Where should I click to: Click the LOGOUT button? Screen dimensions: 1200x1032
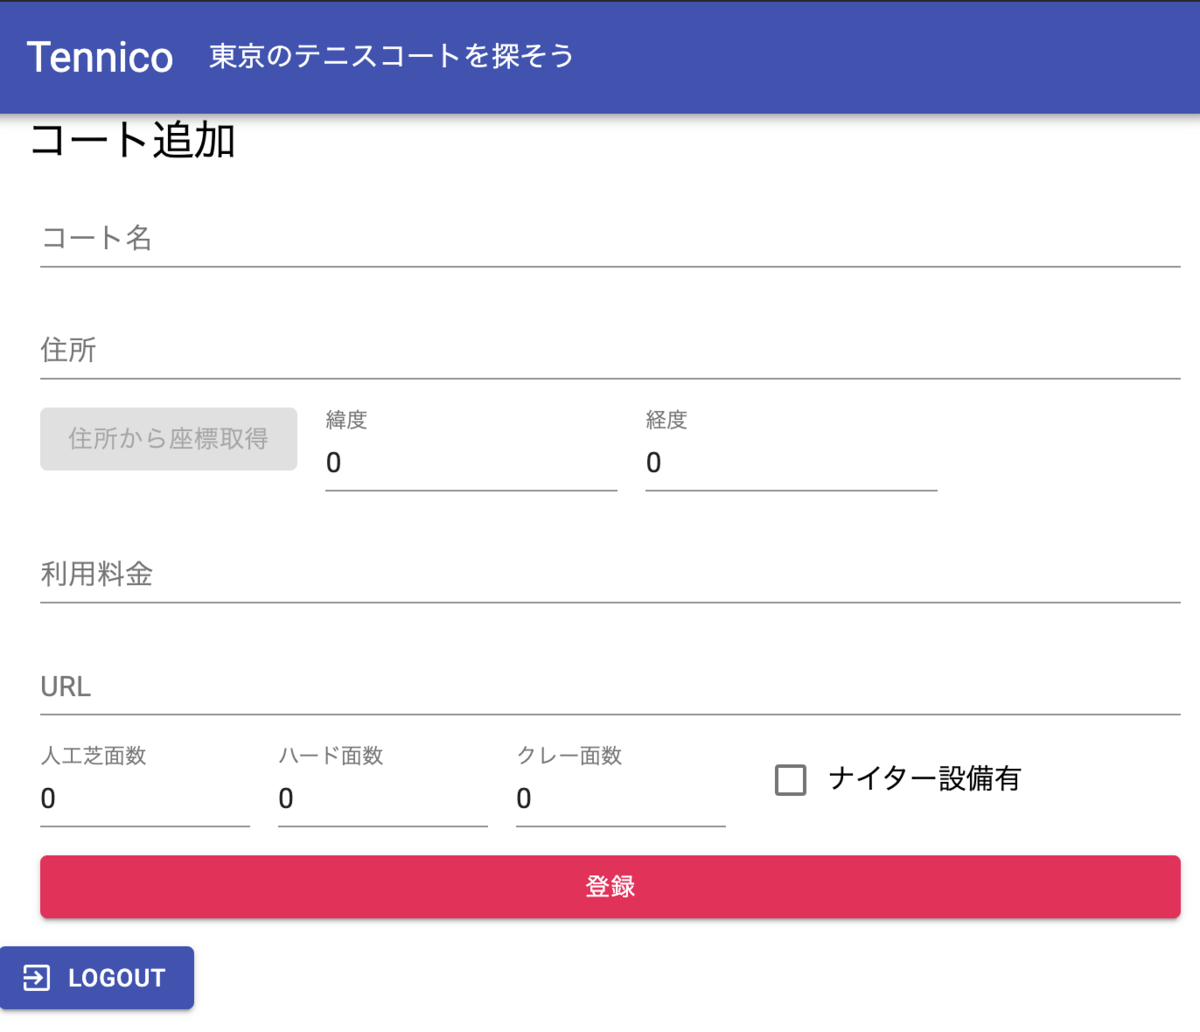click(x=97, y=978)
